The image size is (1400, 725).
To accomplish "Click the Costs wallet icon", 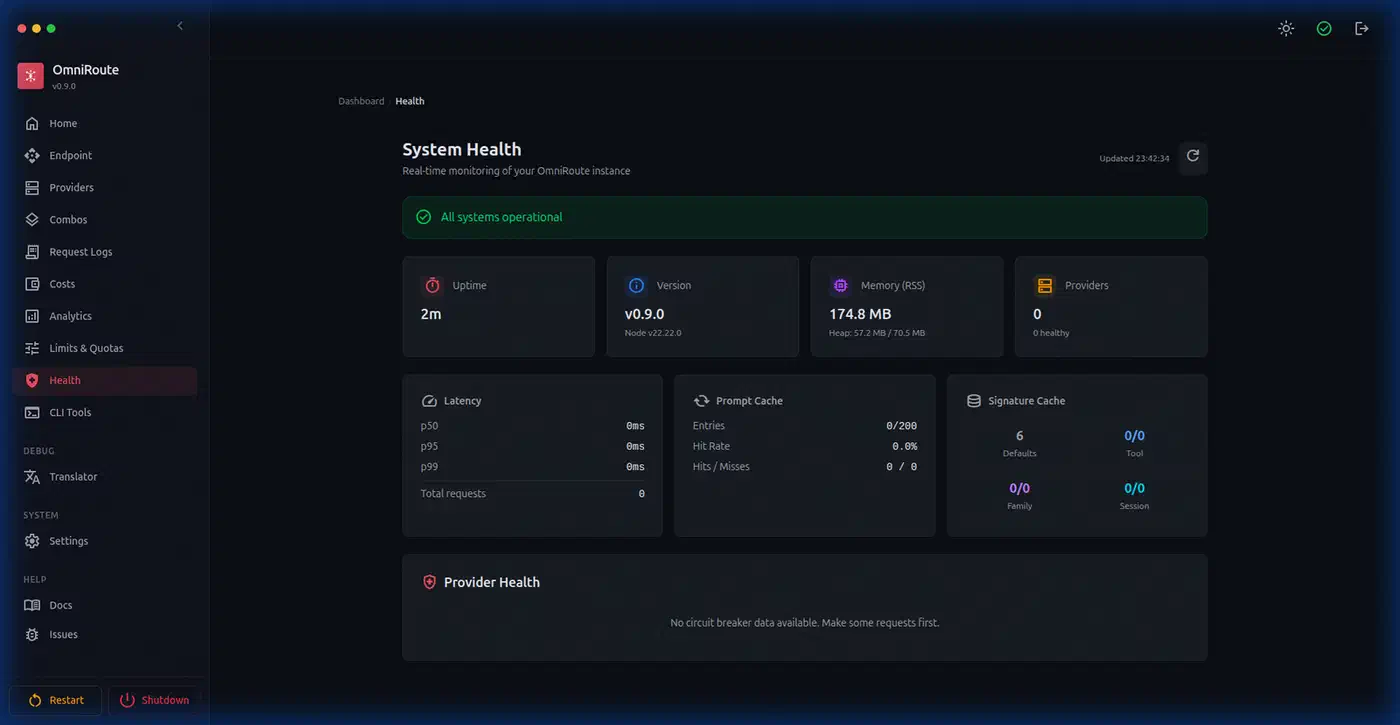I will click(32, 284).
